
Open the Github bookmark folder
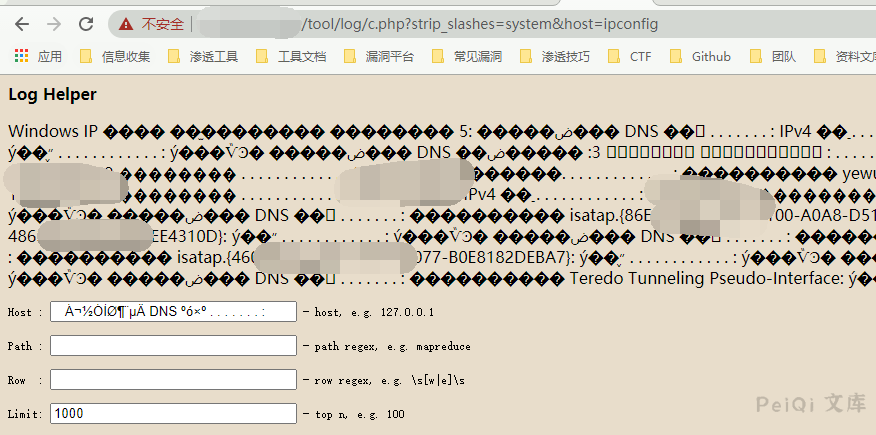[x=701, y=56]
